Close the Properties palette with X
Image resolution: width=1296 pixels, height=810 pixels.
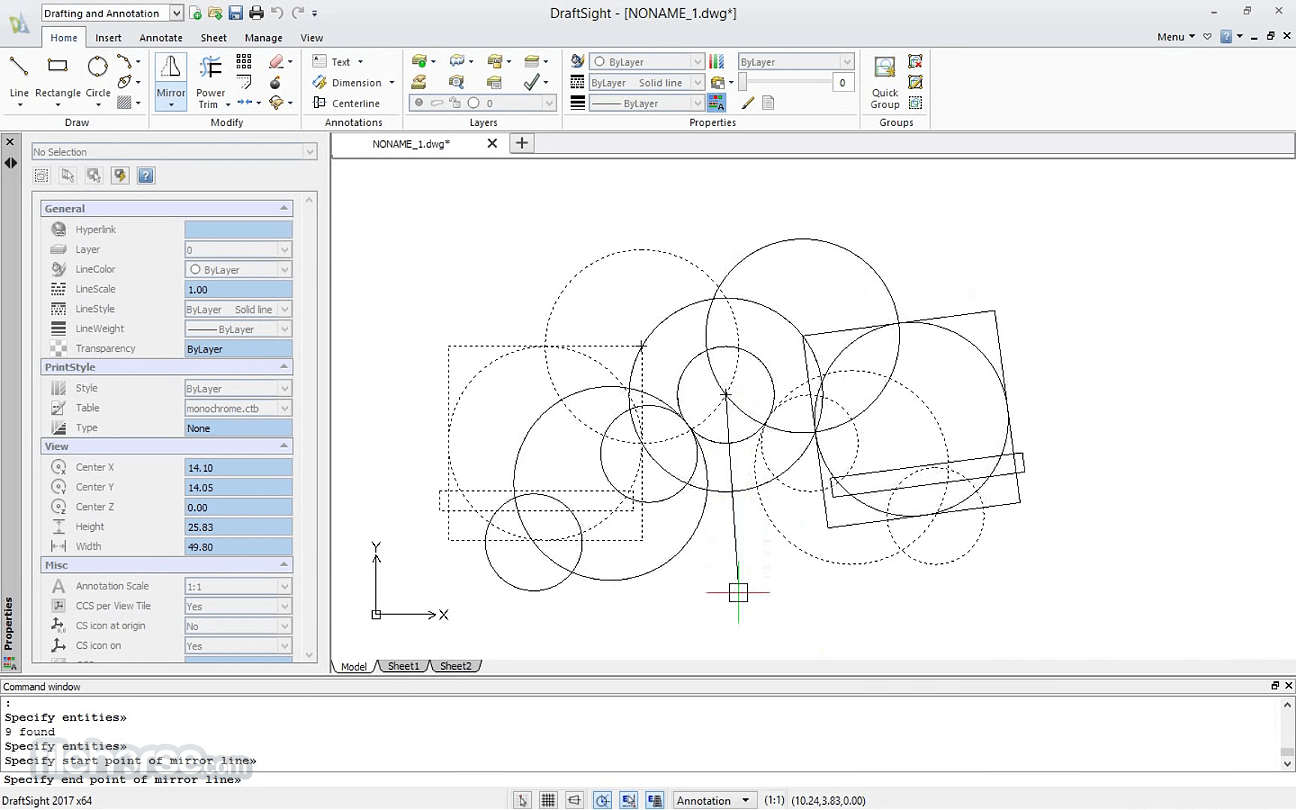[10, 142]
